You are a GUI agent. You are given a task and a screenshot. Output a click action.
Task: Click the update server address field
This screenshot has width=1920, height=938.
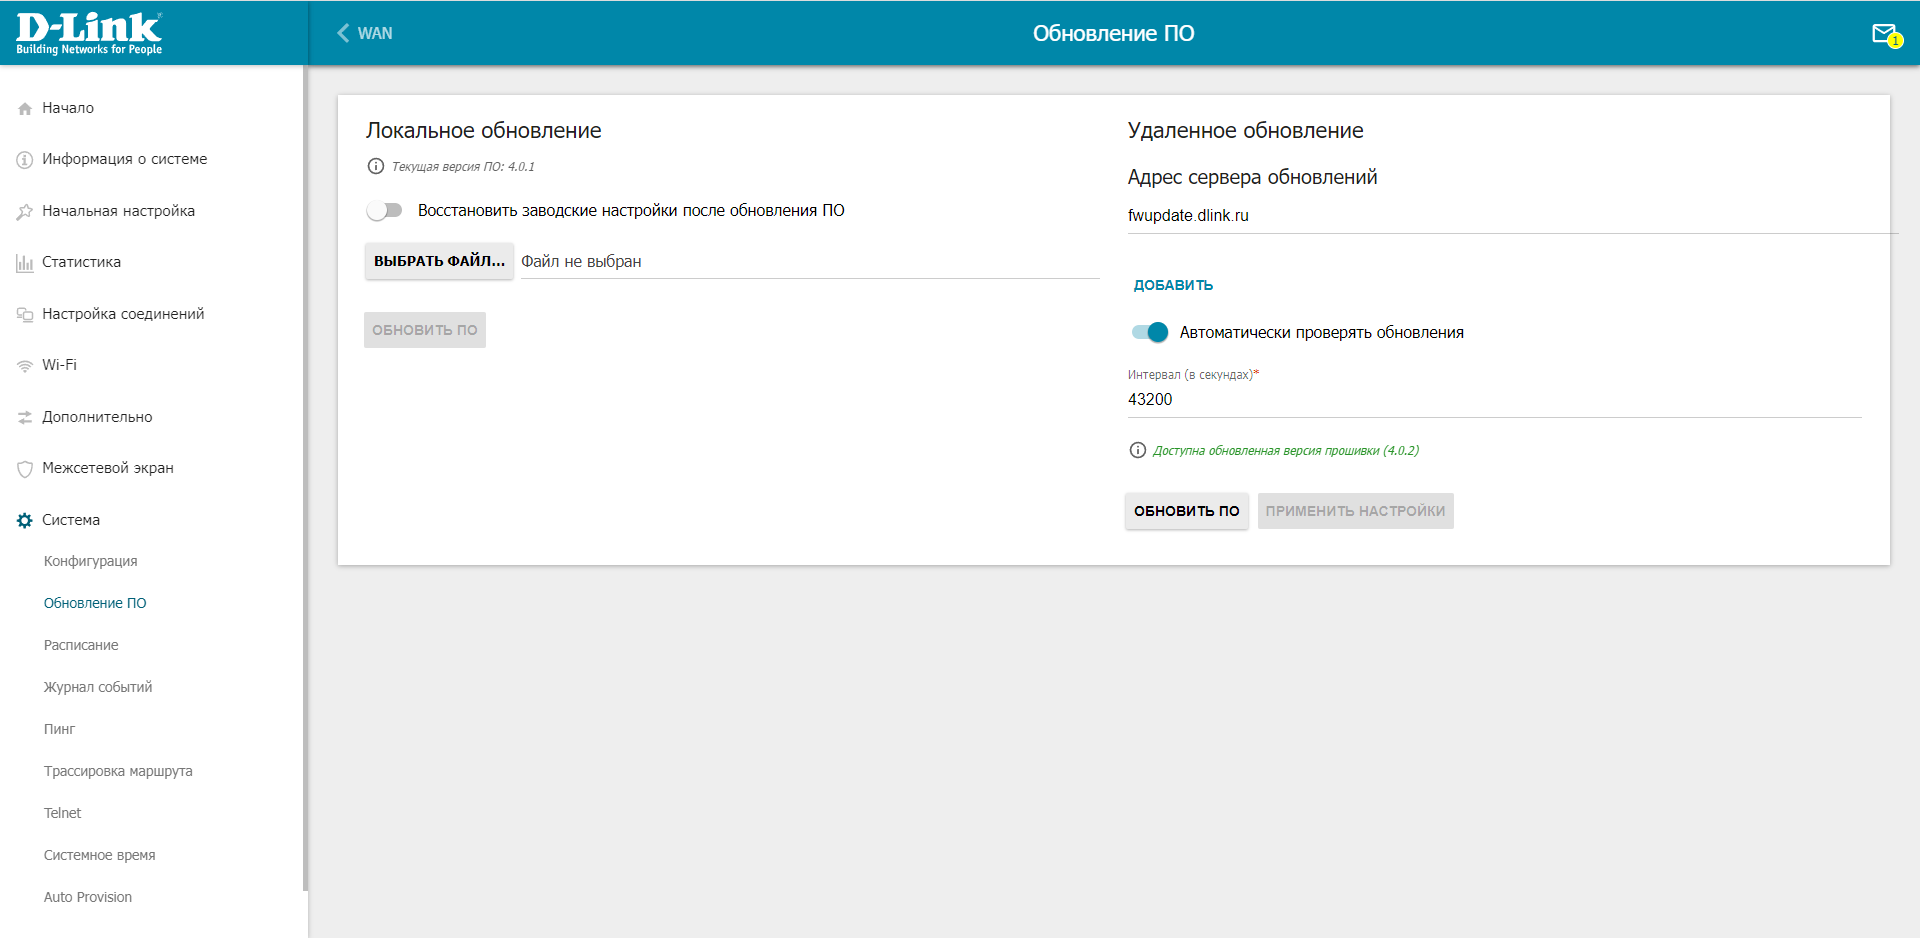pos(1510,216)
